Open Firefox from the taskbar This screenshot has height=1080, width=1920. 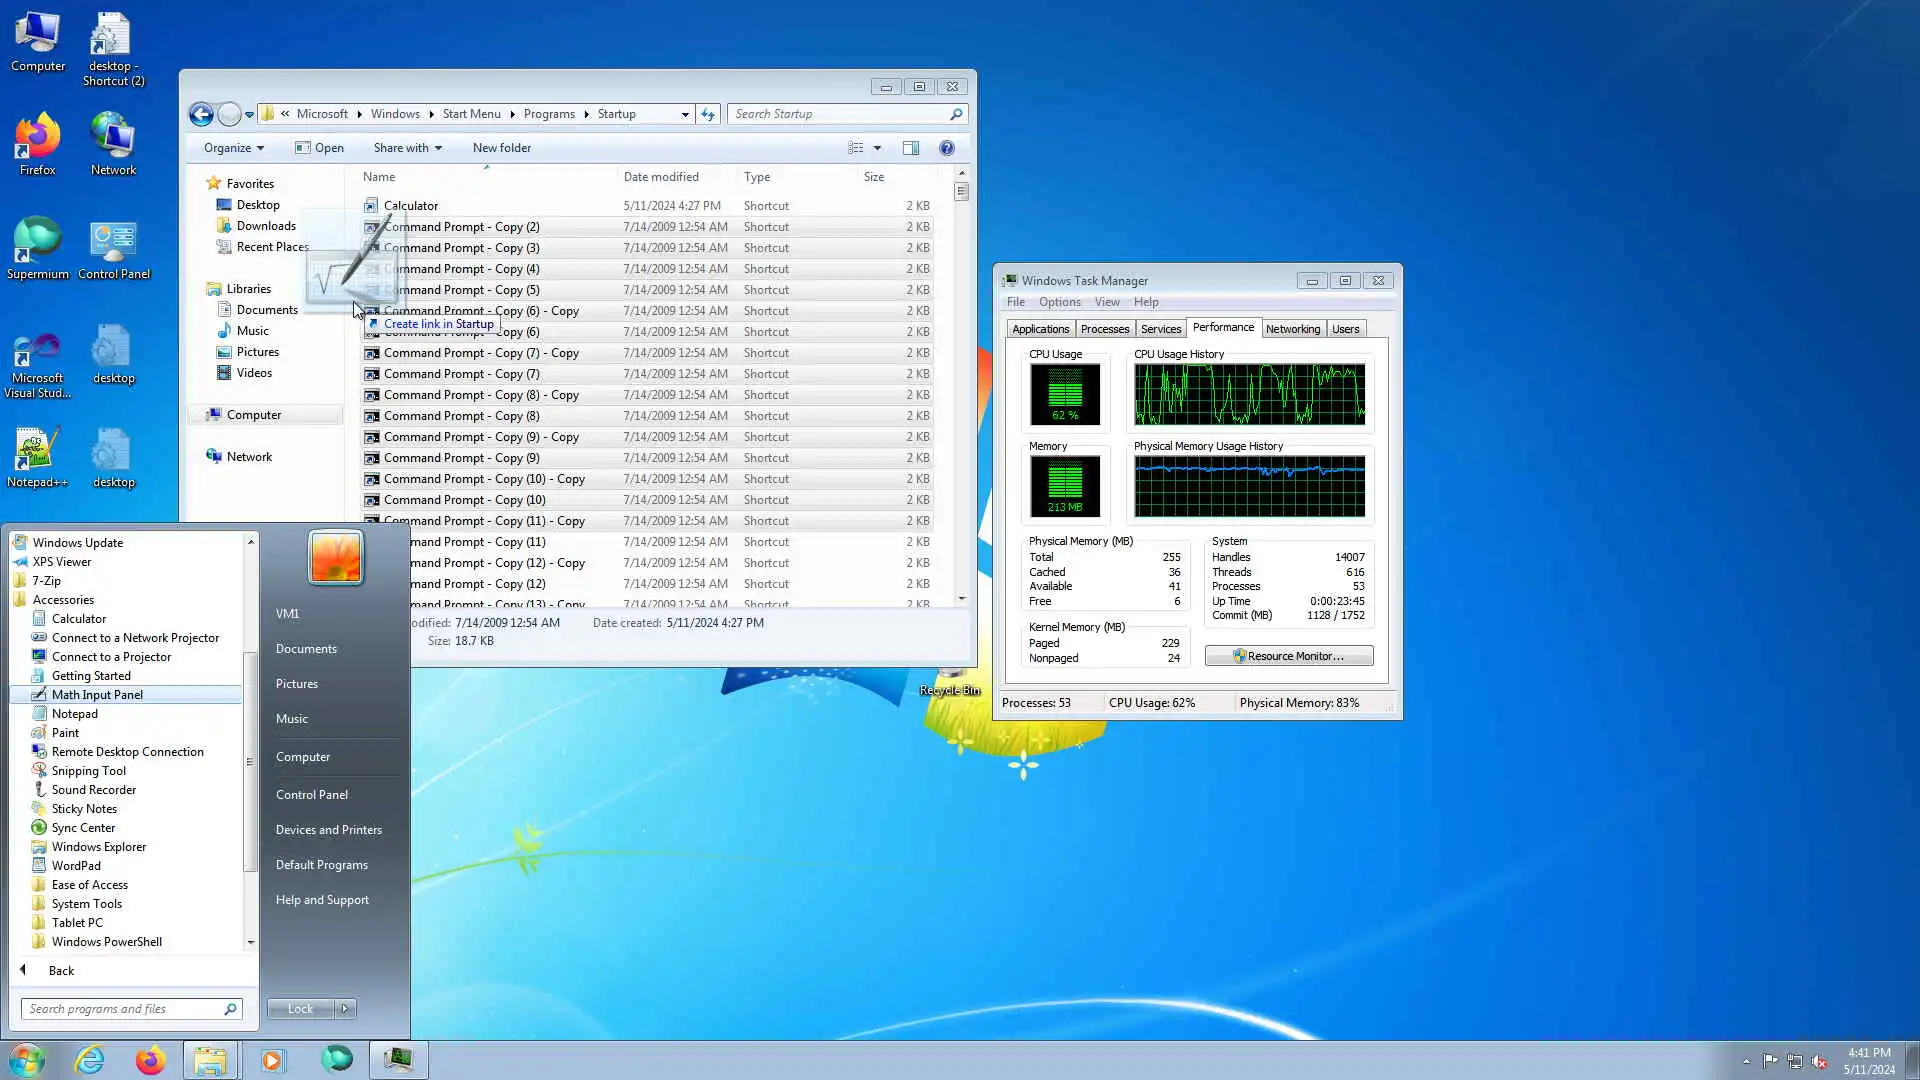tap(150, 1059)
